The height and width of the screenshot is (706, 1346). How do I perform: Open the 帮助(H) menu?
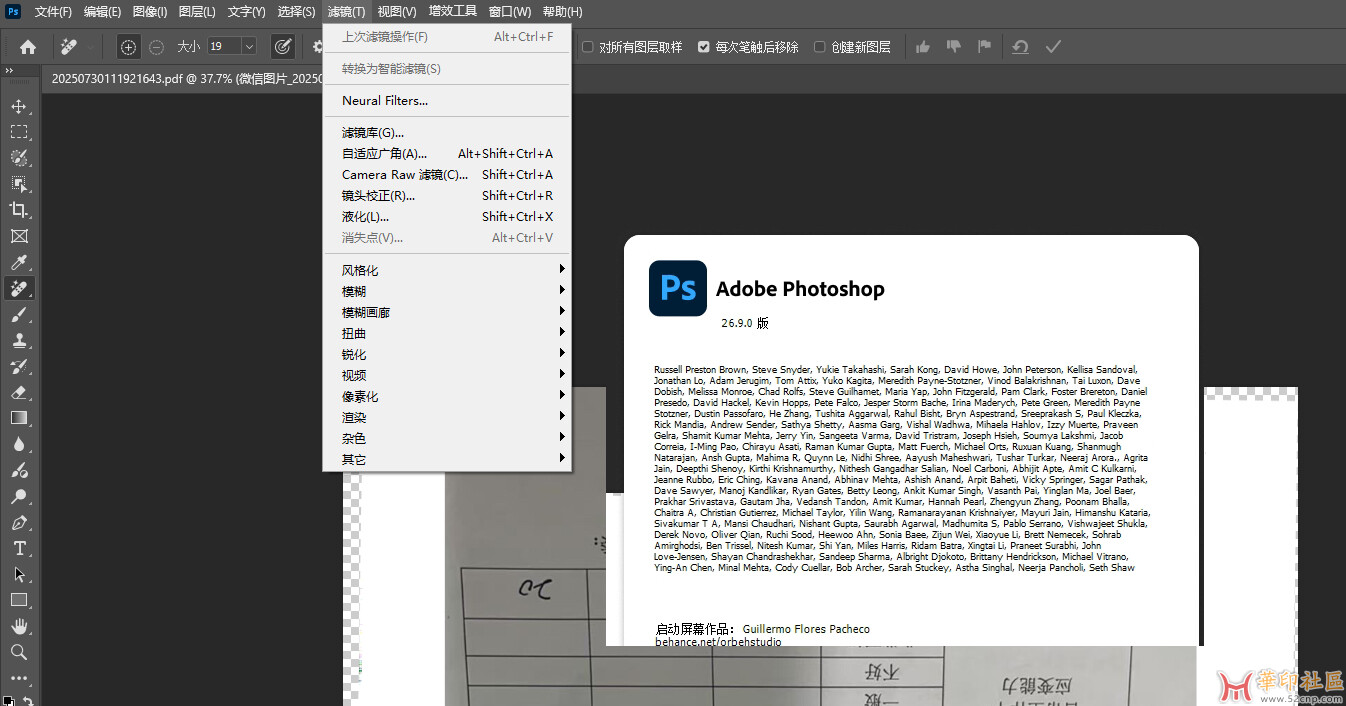point(562,12)
